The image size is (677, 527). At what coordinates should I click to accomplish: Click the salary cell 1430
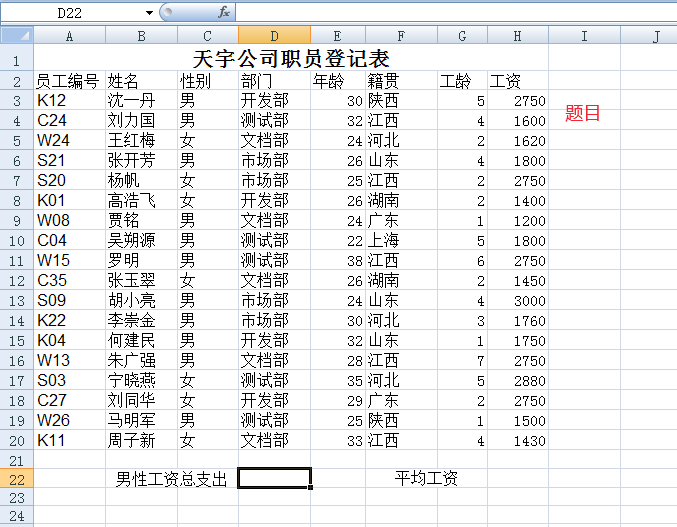518,440
